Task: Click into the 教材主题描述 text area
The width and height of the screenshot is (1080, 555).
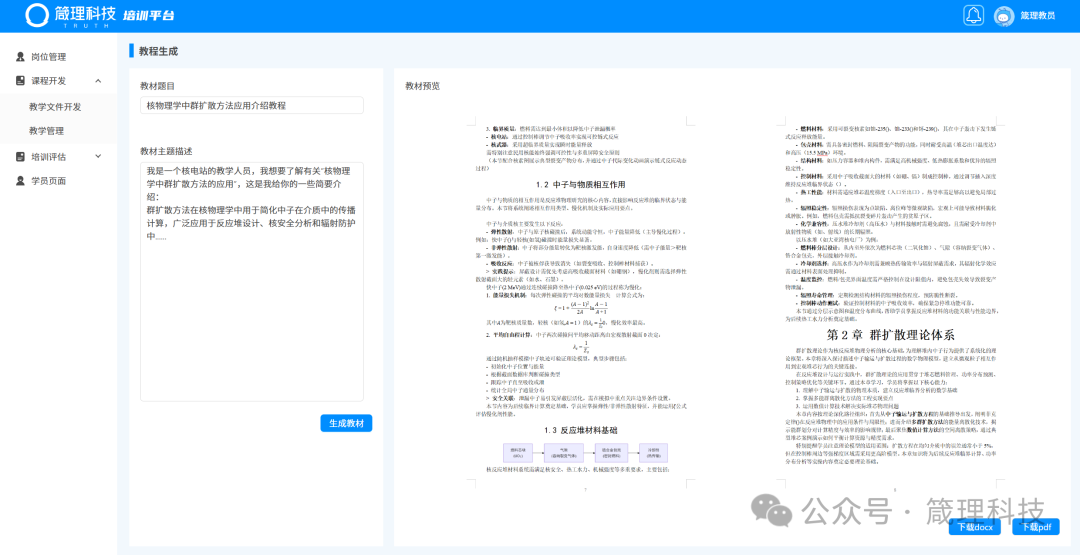Action: (251, 280)
